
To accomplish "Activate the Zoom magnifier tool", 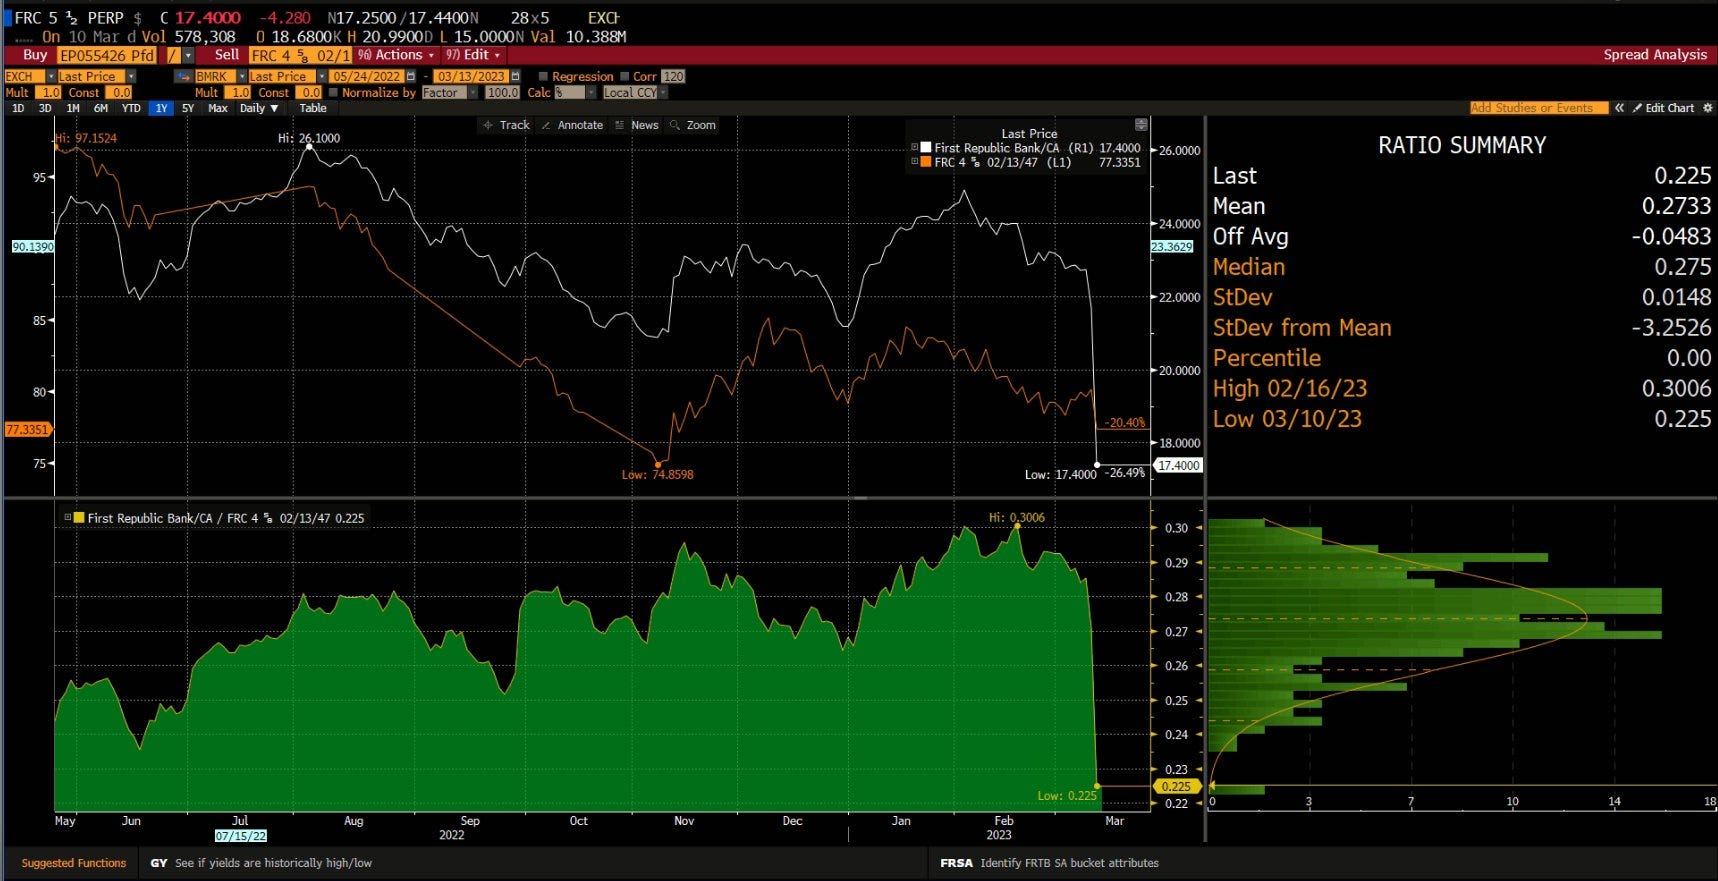I will tap(693, 125).
